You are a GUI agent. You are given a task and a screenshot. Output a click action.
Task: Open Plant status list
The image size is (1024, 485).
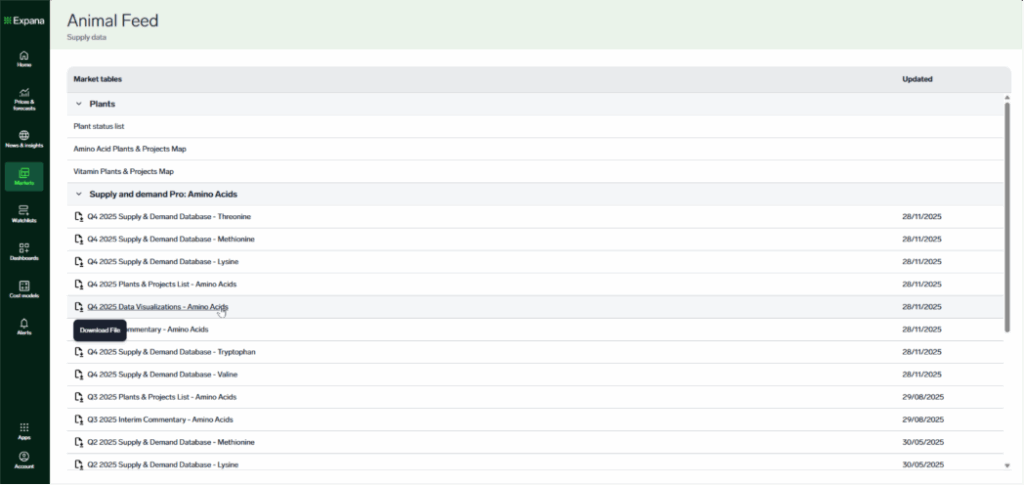99,126
